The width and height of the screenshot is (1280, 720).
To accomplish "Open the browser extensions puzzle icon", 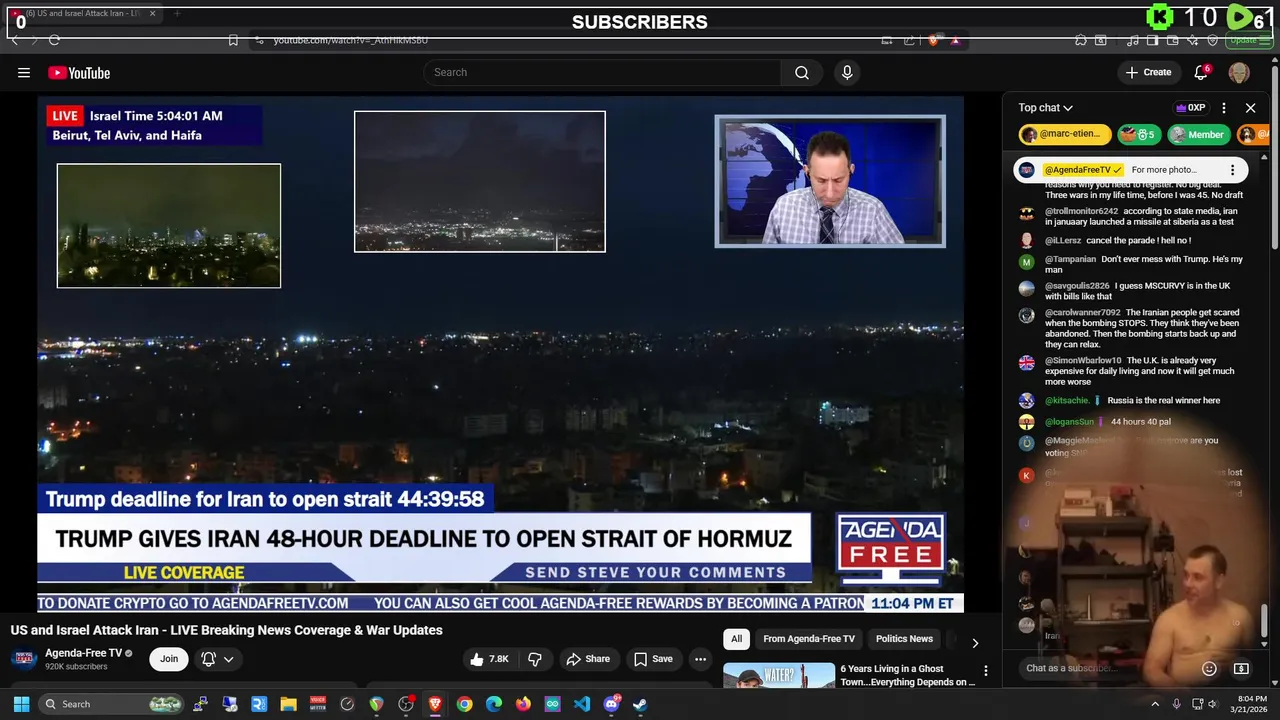I will pyautogui.click(x=1081, y=40).
